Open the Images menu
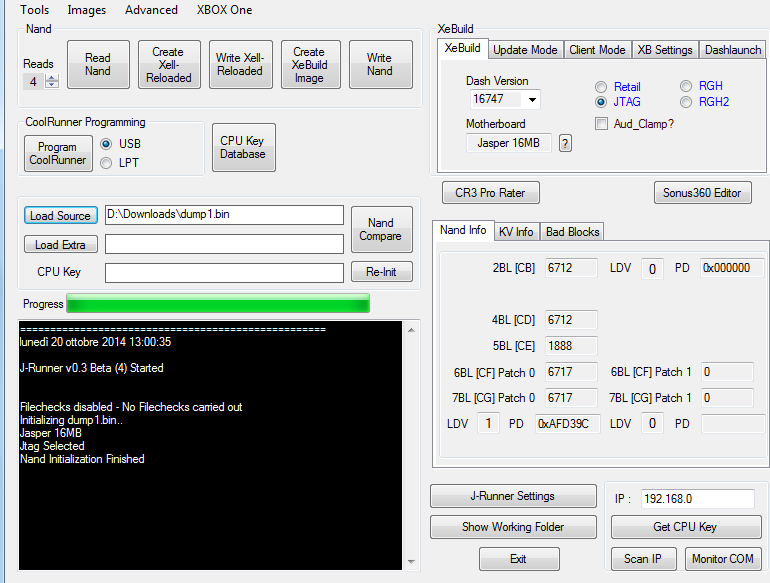The image size is (770, 583). coord(86,10)
